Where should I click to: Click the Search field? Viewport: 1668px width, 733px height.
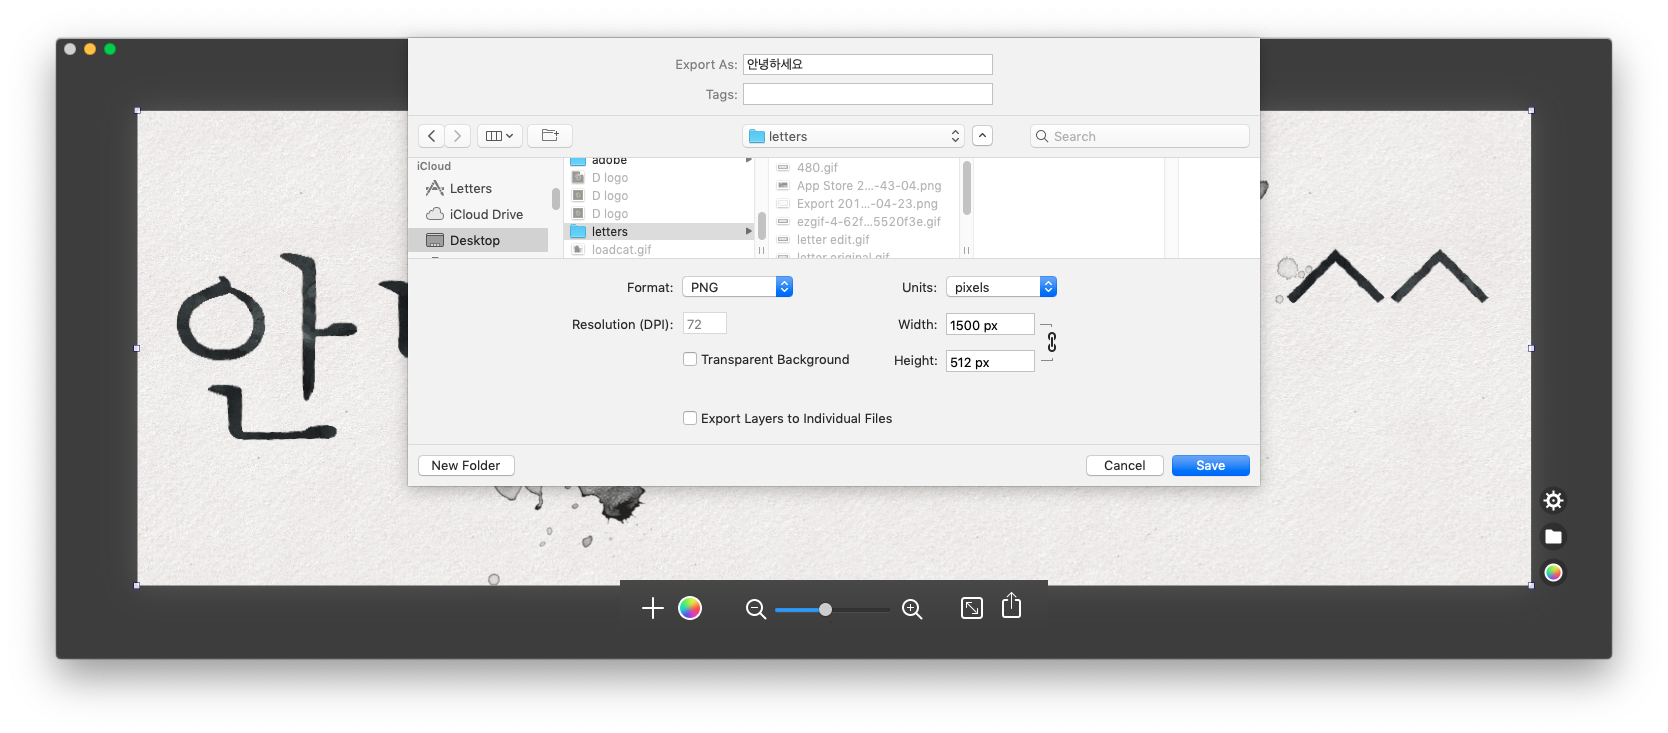[x=1140, y=136]
